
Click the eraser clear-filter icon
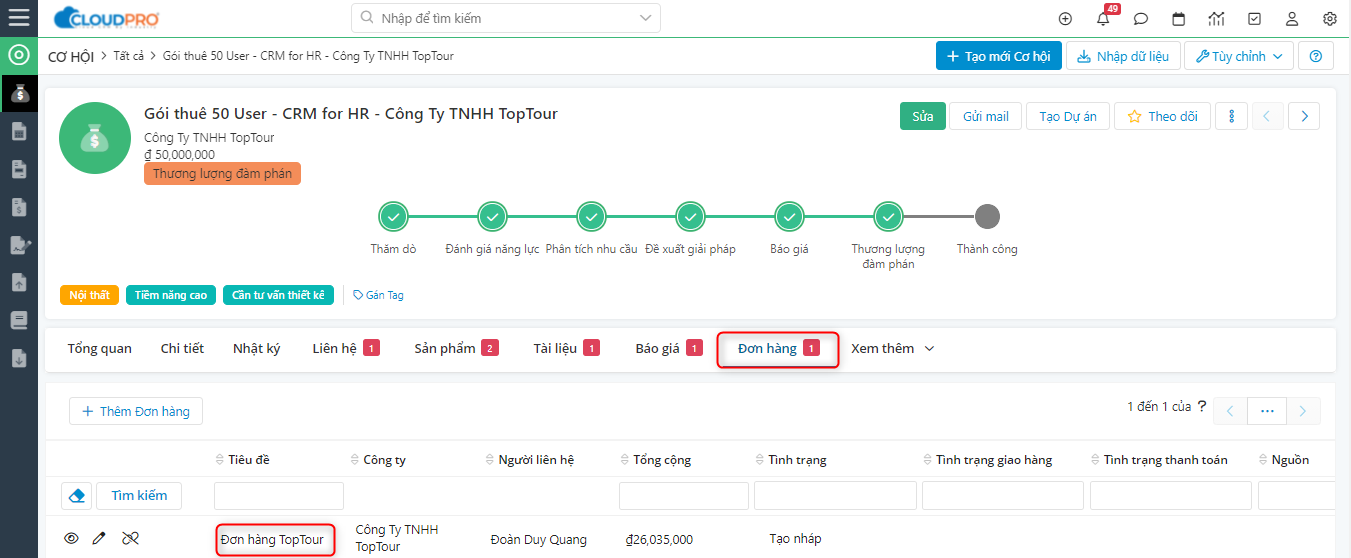click(x=76, y=495)
